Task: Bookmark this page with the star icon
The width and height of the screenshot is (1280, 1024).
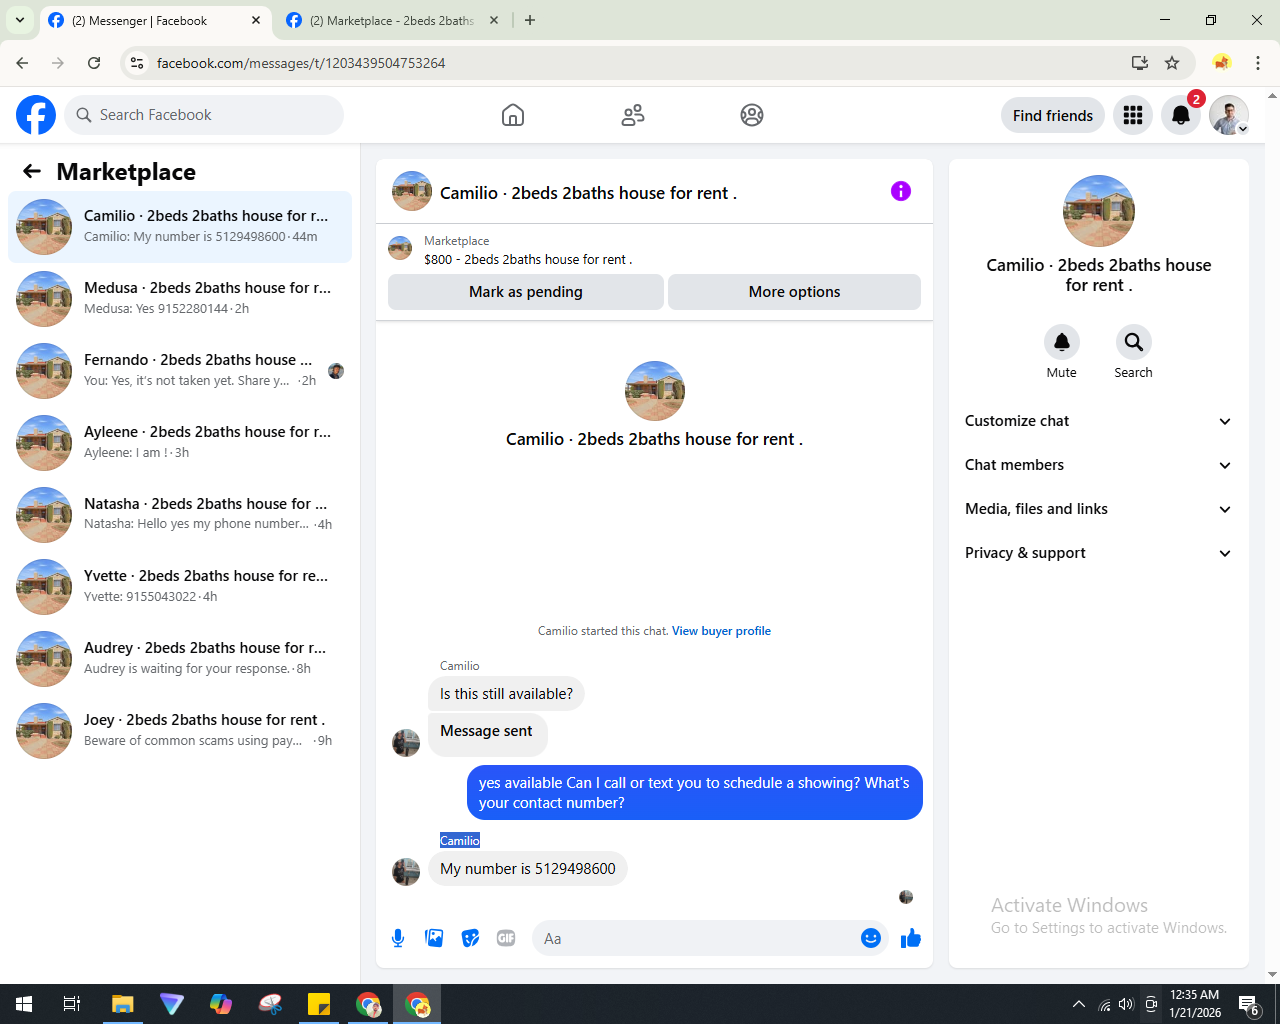Action: coord(1172,63)
